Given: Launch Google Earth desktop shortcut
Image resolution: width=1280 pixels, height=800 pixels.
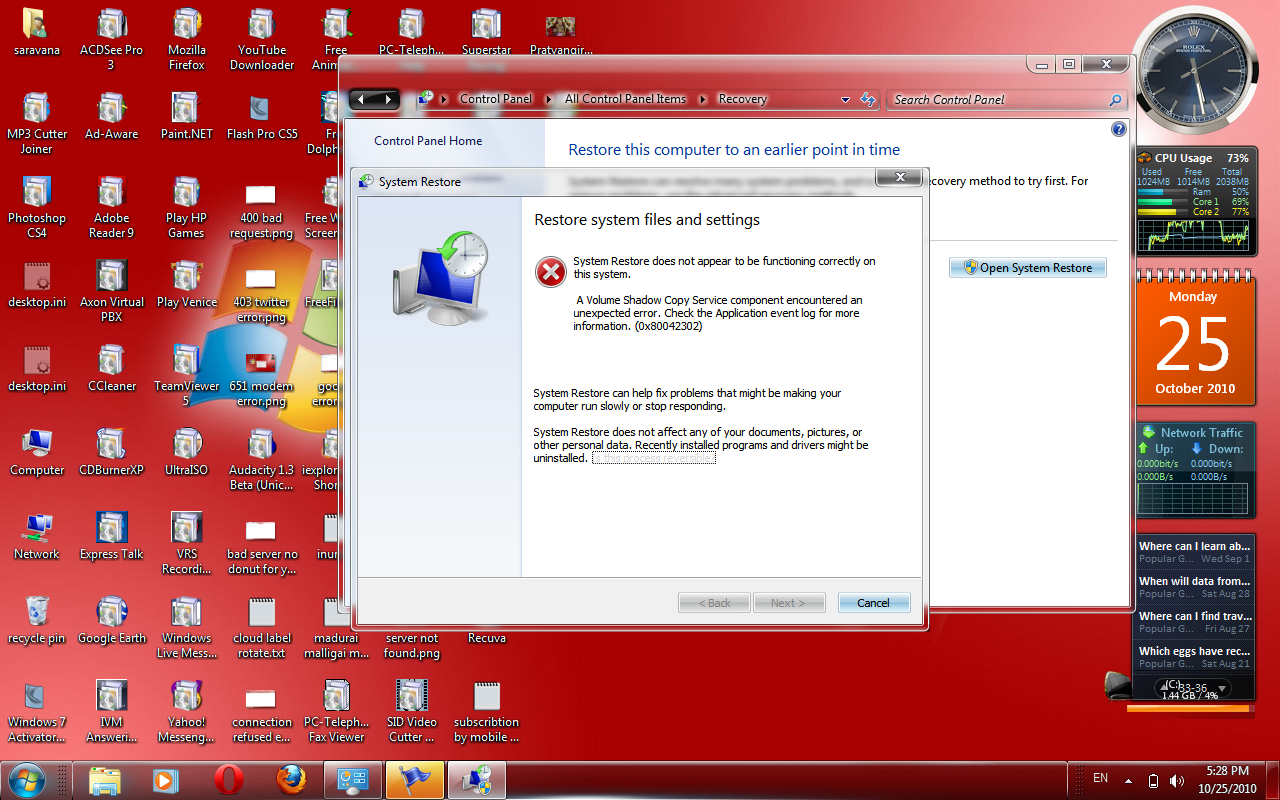Looking at the screenshot, I should [111, 620].
